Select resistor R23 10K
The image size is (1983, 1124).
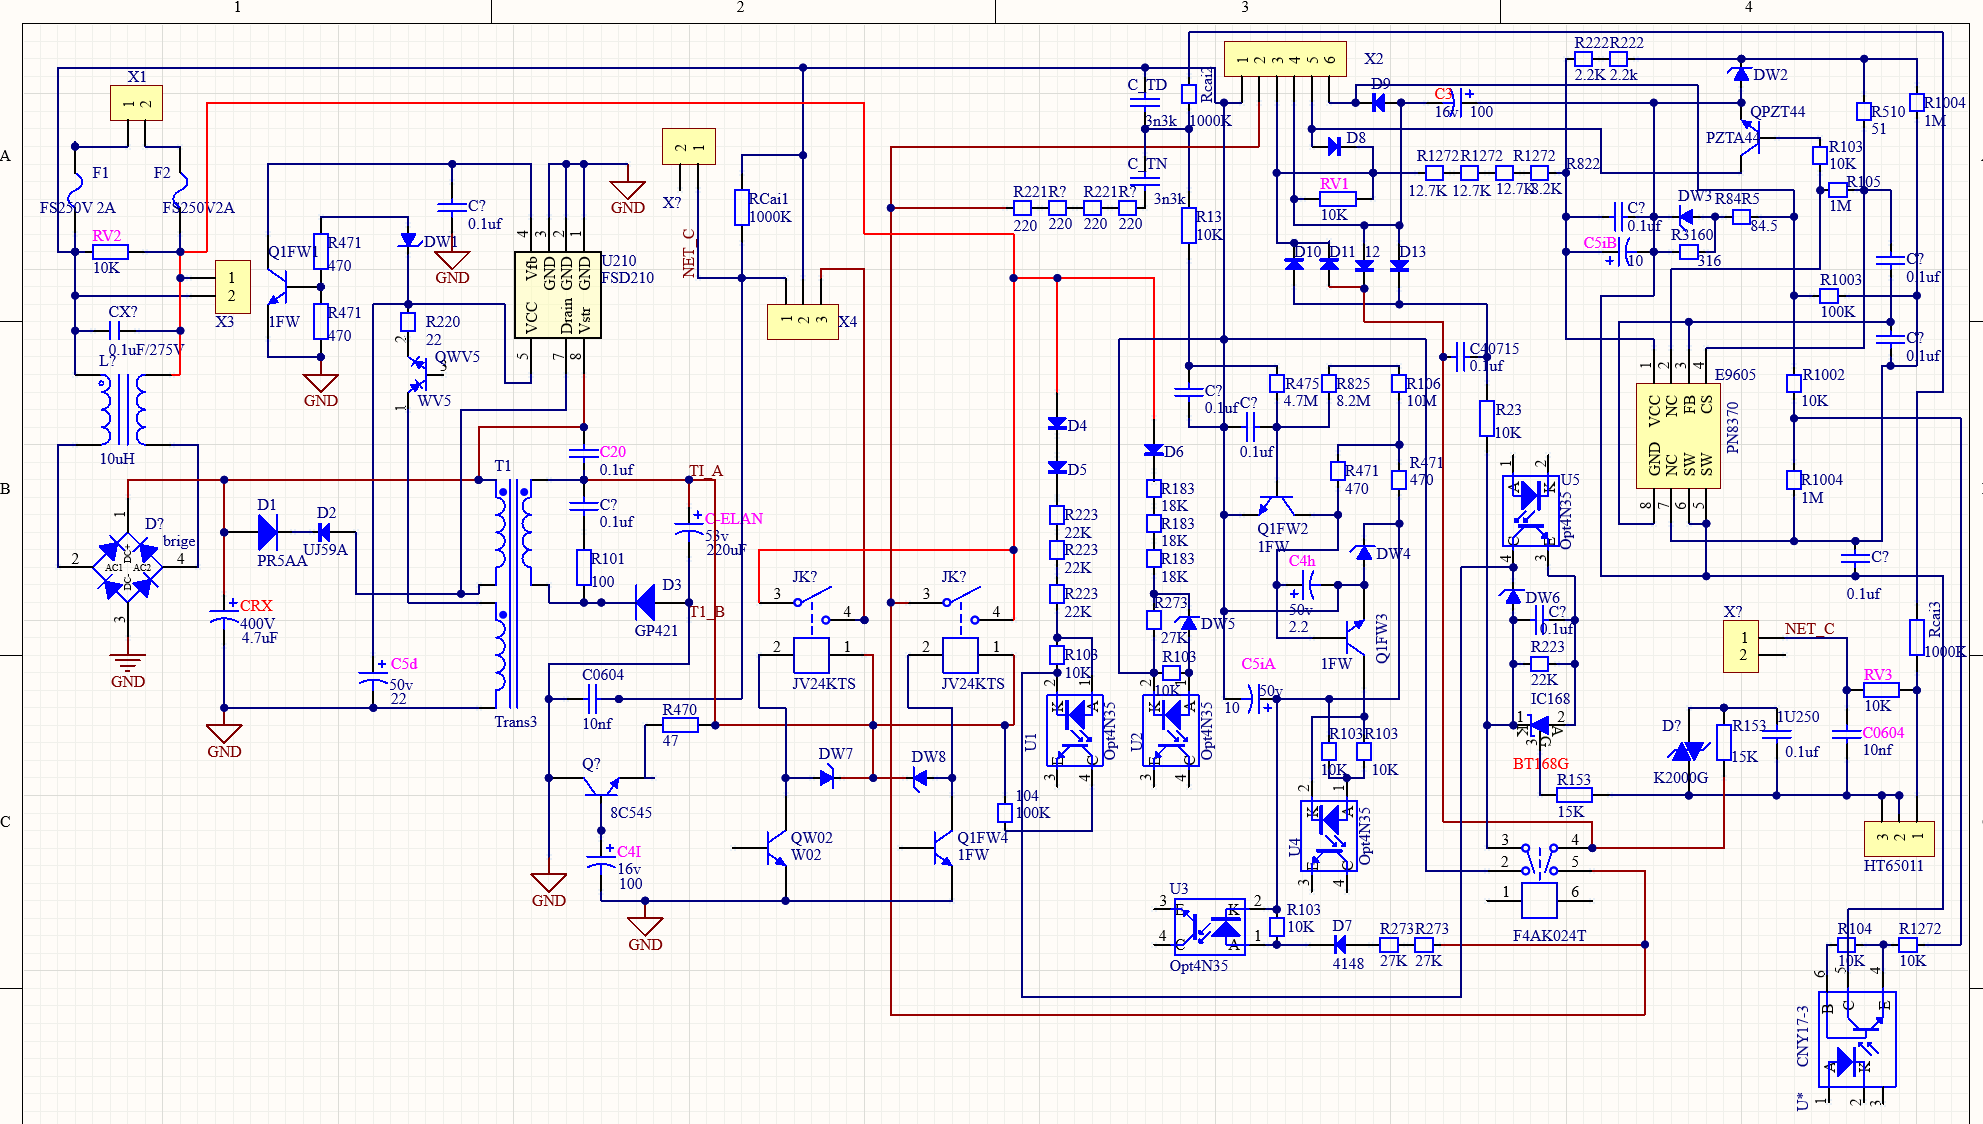1487,418
